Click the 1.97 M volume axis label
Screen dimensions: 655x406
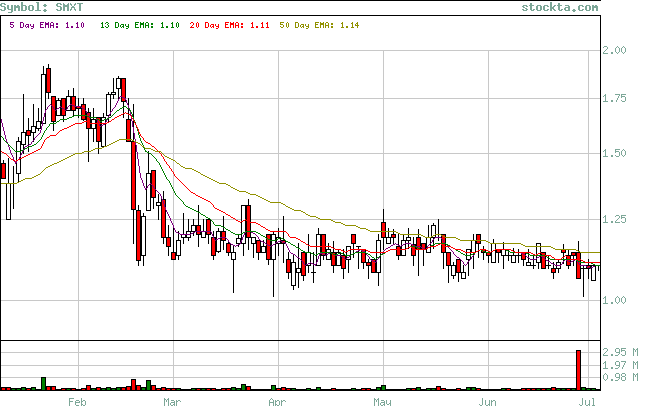pyautogui.click(x=620, y=365)
